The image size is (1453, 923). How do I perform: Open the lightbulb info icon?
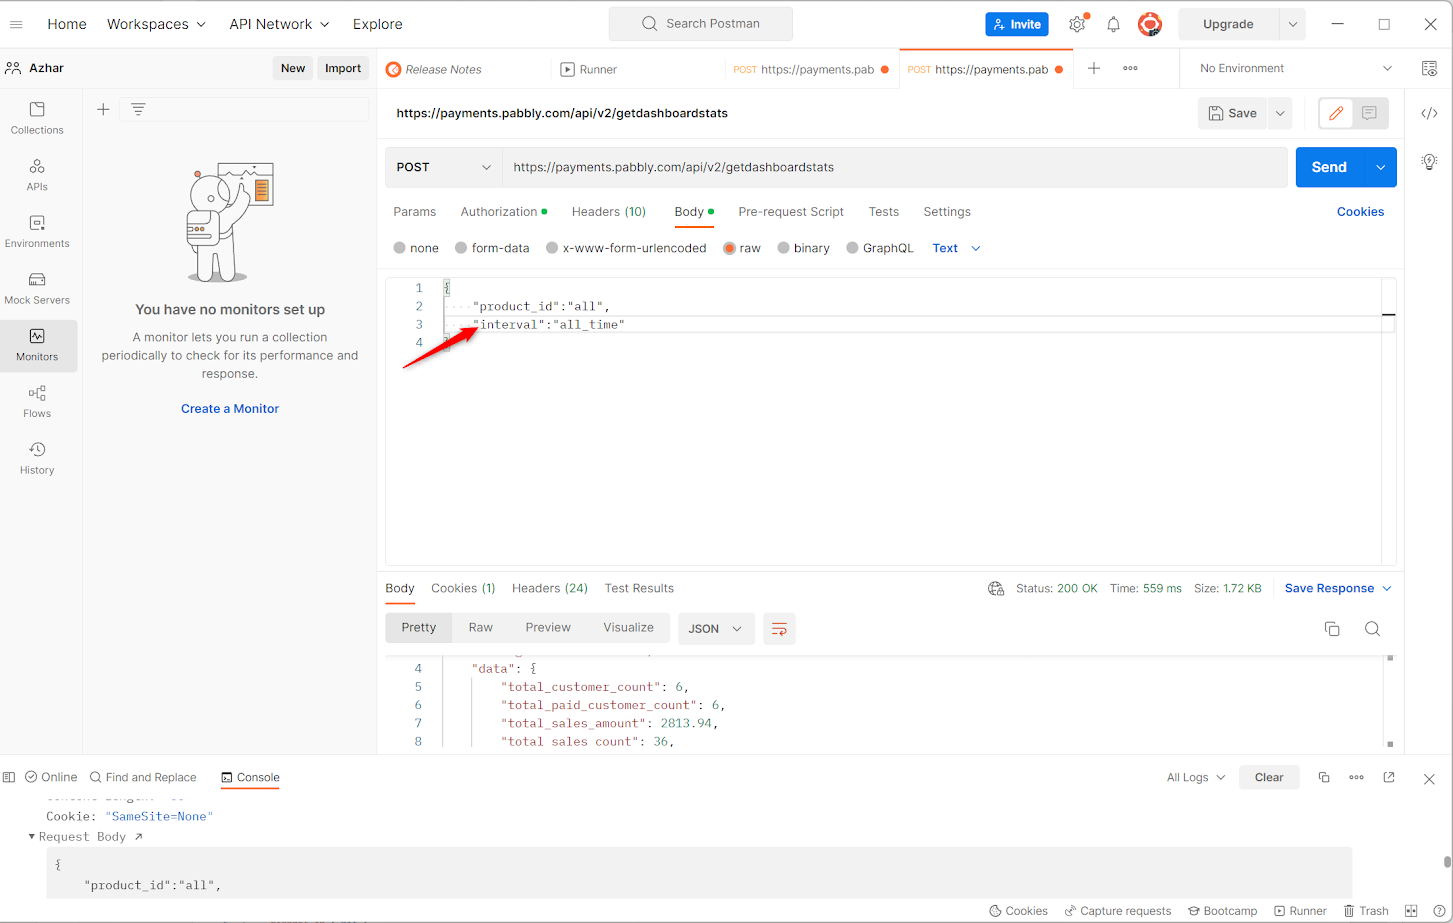(1429, 161)
